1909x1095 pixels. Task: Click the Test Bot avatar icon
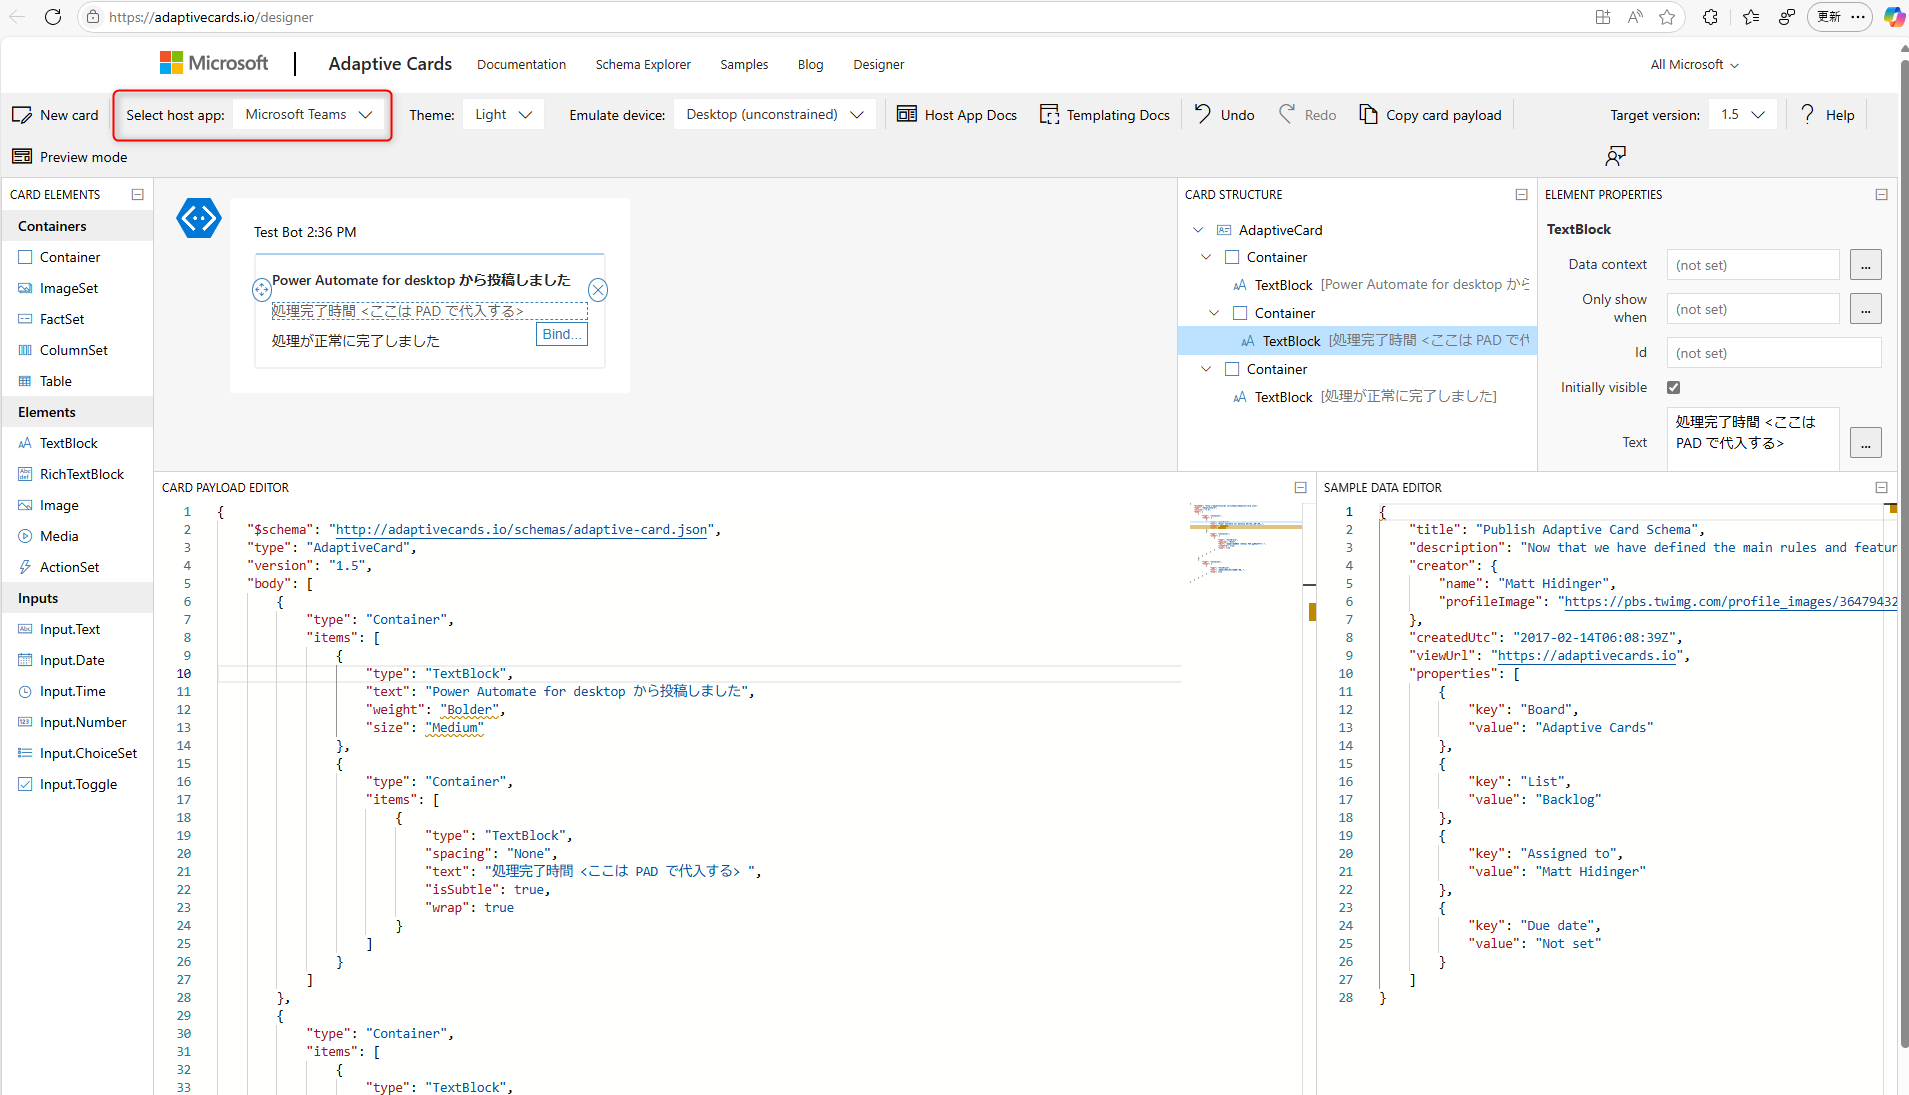tap(199, 218)
